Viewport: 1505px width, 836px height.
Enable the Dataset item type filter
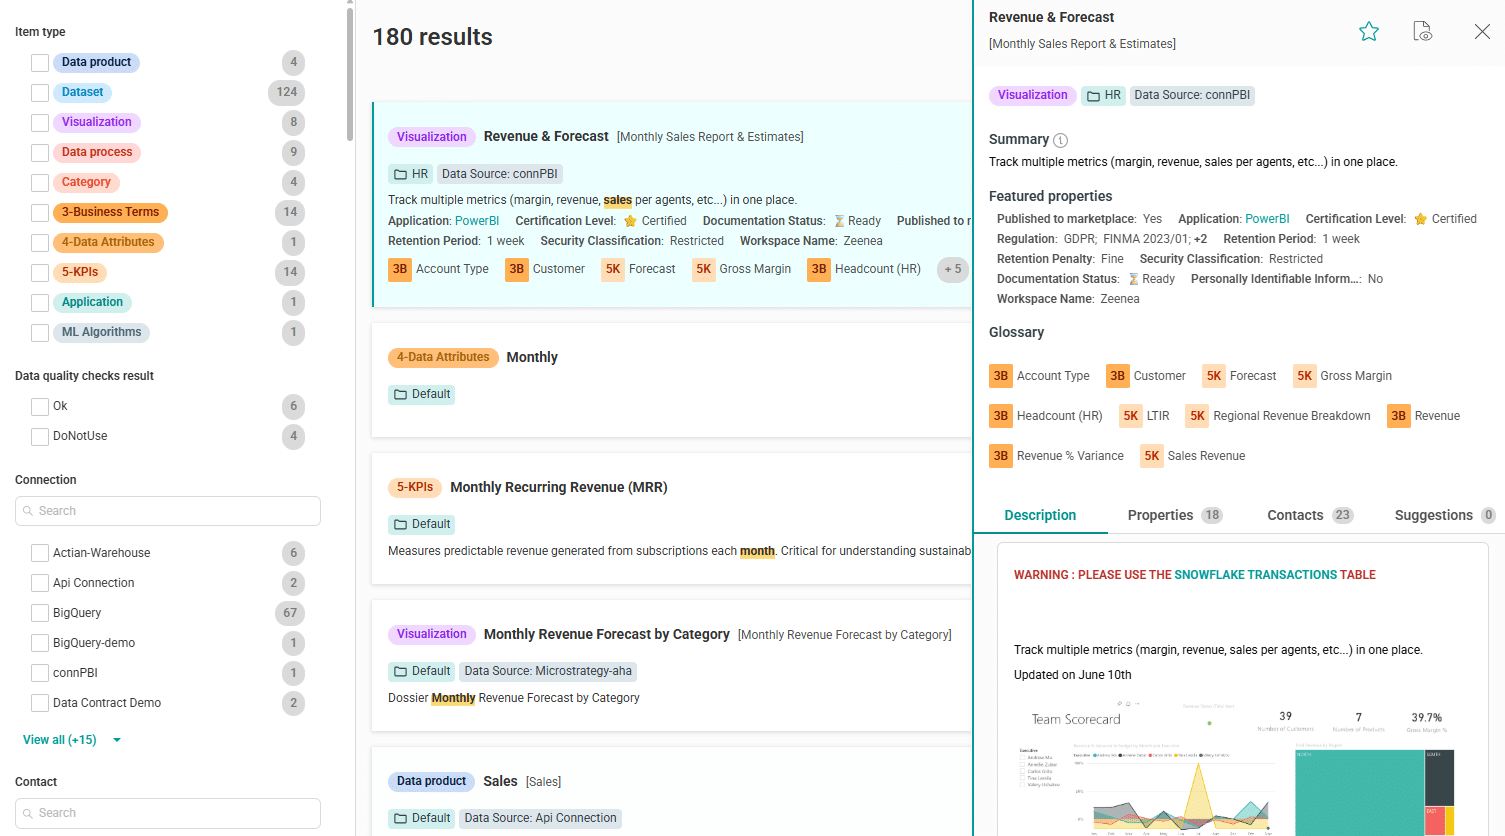click(39, 92)
